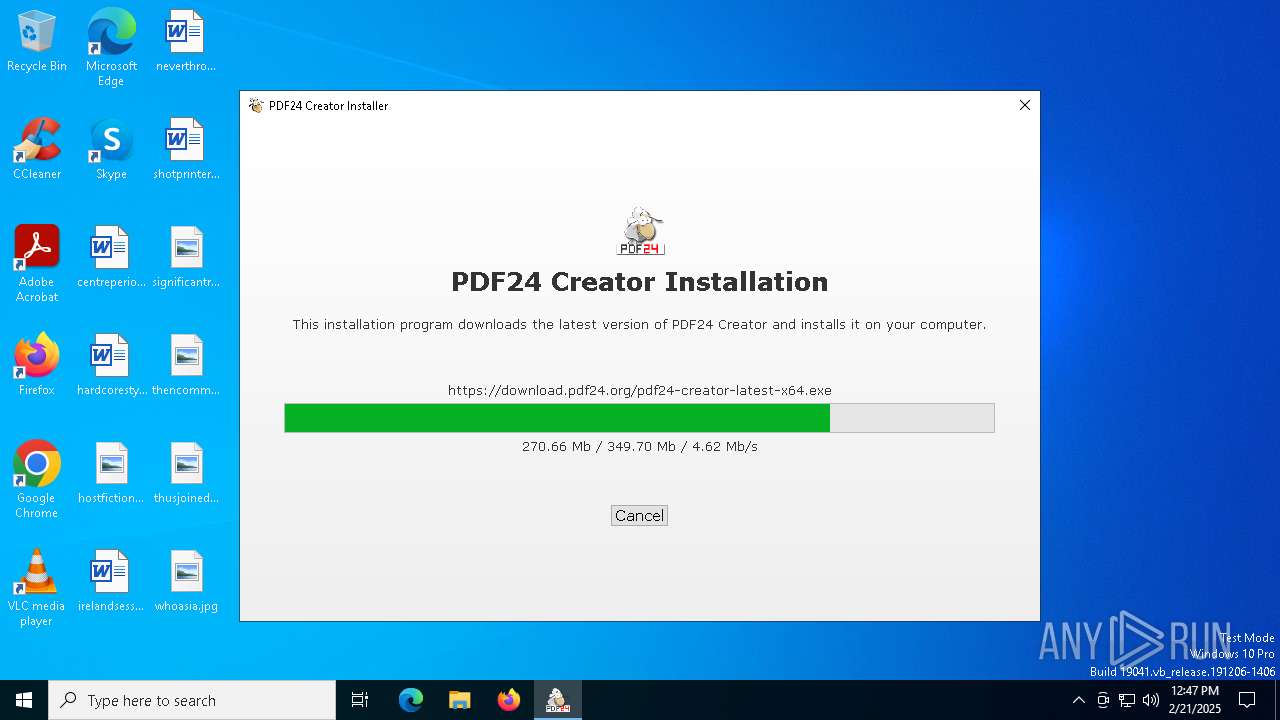
Task: Click the download speed status text
Action: click(639, 446)
